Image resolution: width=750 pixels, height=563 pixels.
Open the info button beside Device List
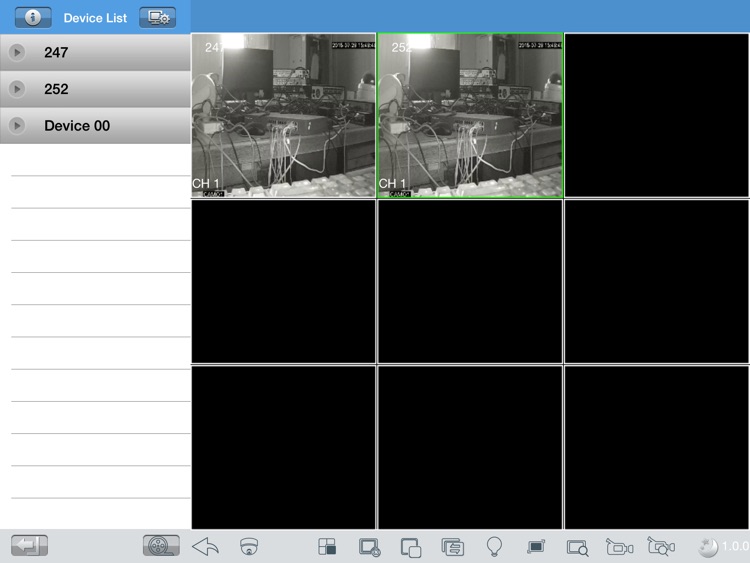pyautogui.click(x=33, y=18)
